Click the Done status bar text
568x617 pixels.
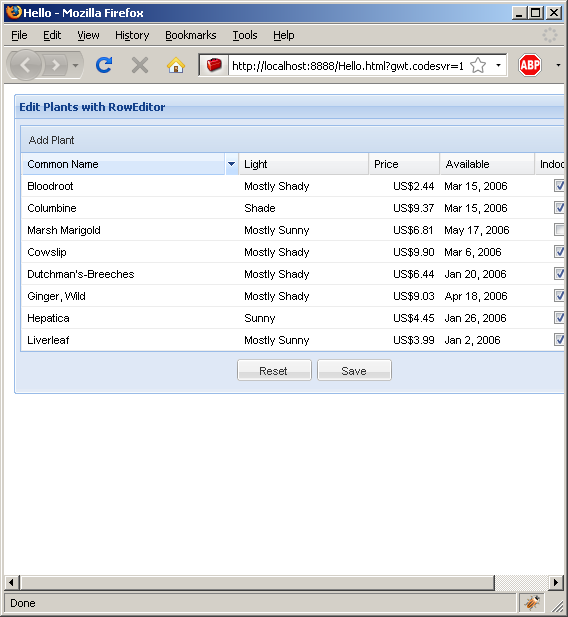(23, 603)
